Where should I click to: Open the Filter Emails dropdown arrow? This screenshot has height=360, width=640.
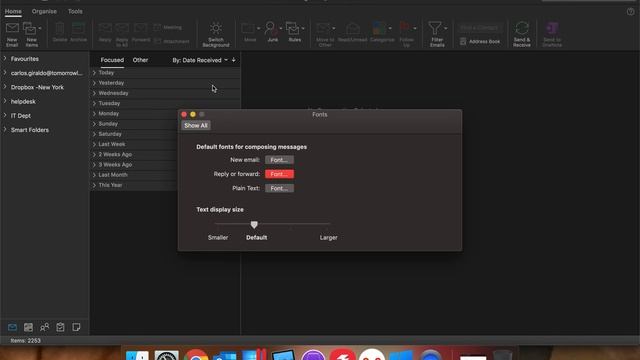click(x=445, y=28)
